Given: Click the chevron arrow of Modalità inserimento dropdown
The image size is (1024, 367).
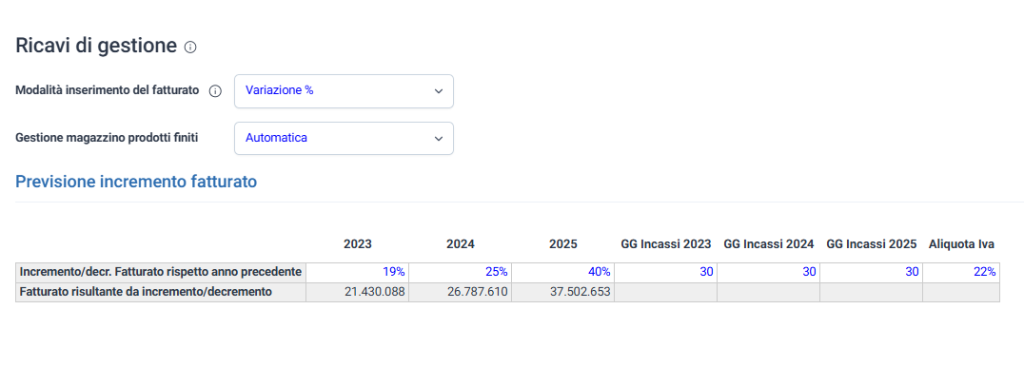Looking at the screenshot, I should (x=438, y=91).
